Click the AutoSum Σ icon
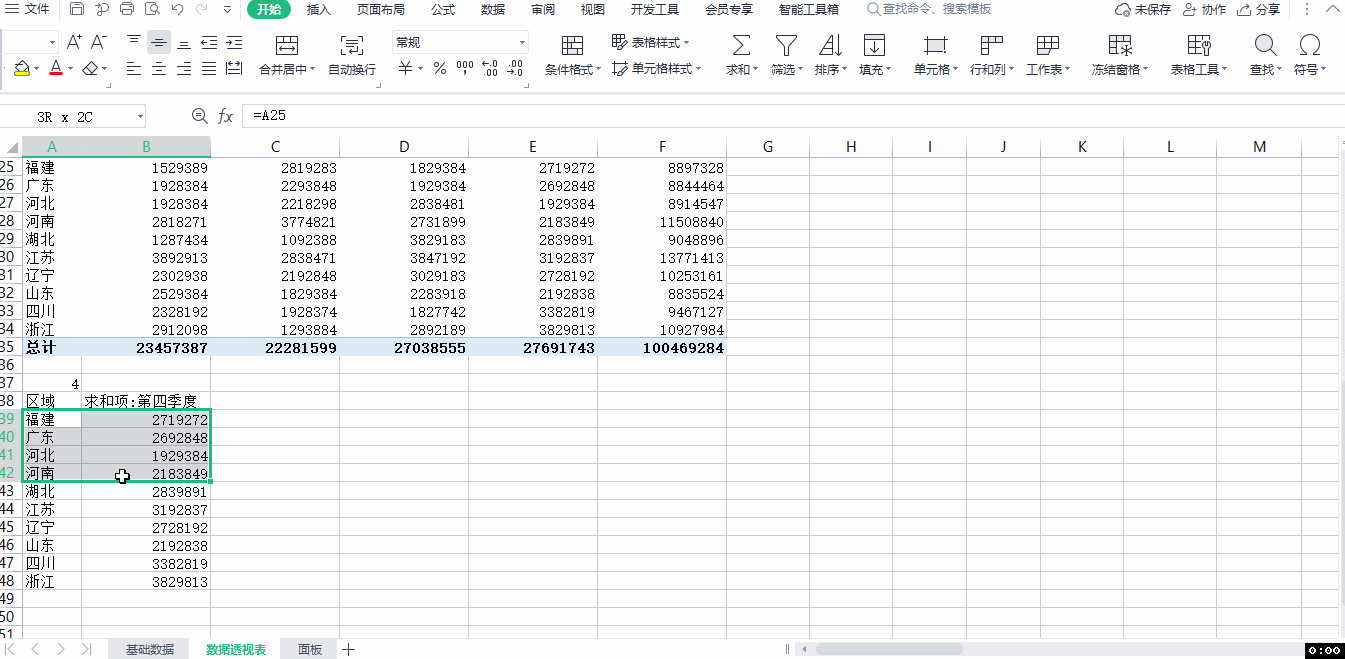Image resolution: width=1345 pixels, height=659 pixels. click(x=741, y=45)
